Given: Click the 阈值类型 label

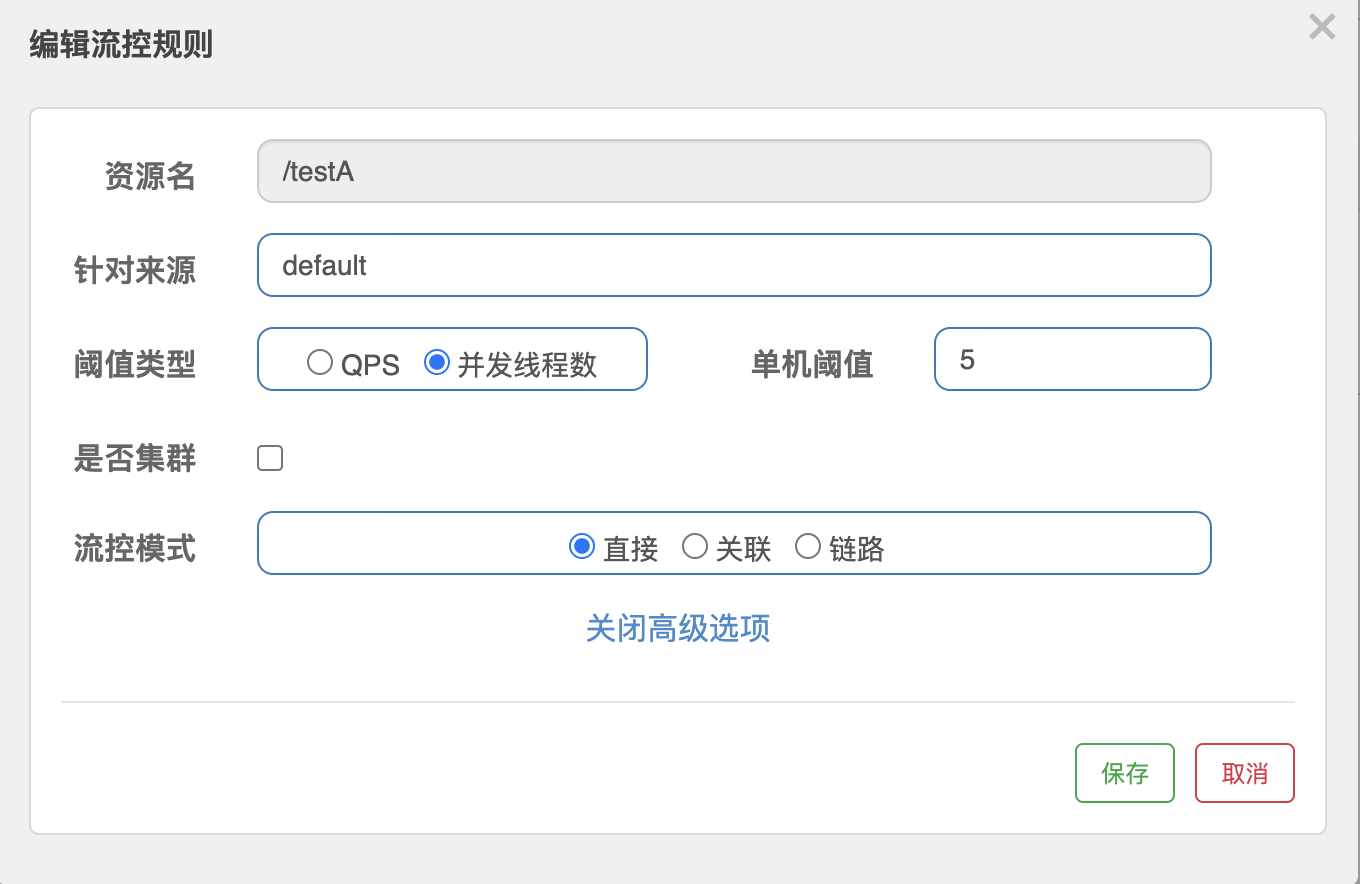Looking at the screenshot, I should (135, 364).
